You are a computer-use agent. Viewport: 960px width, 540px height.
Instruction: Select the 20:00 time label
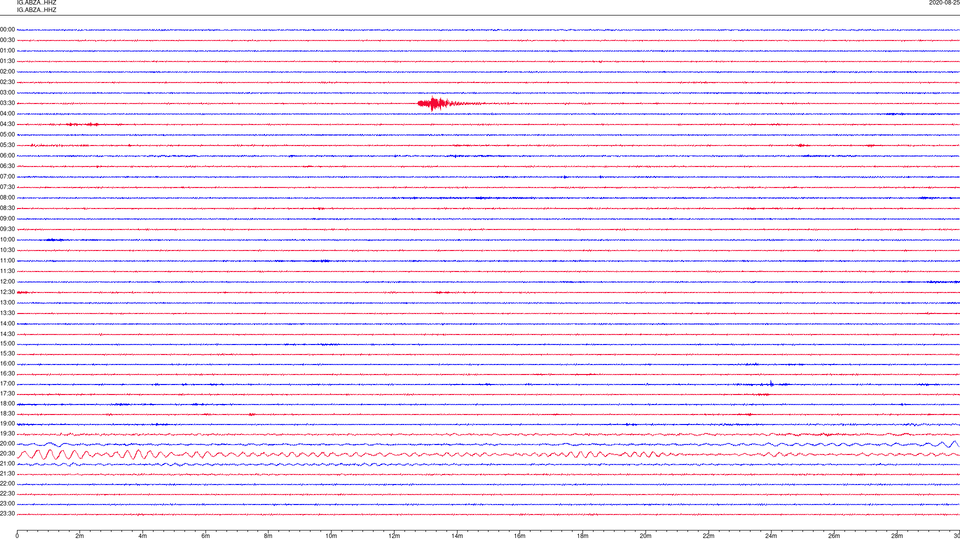coord(7,444)
